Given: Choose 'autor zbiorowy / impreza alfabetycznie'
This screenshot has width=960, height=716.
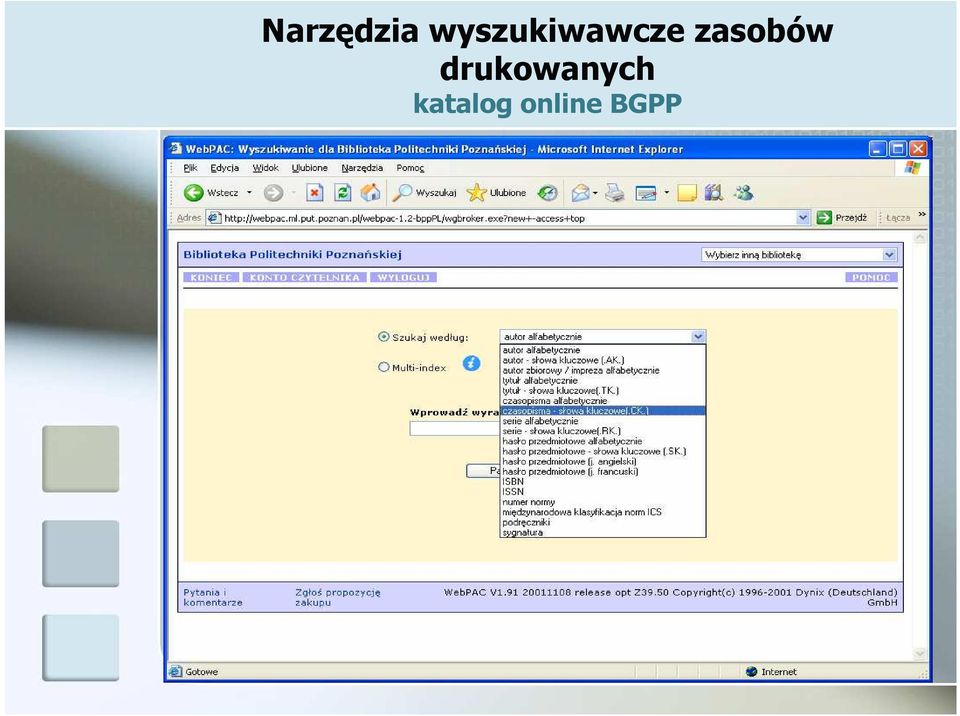Looking at the screenshot, I should [x=603, y=371].
